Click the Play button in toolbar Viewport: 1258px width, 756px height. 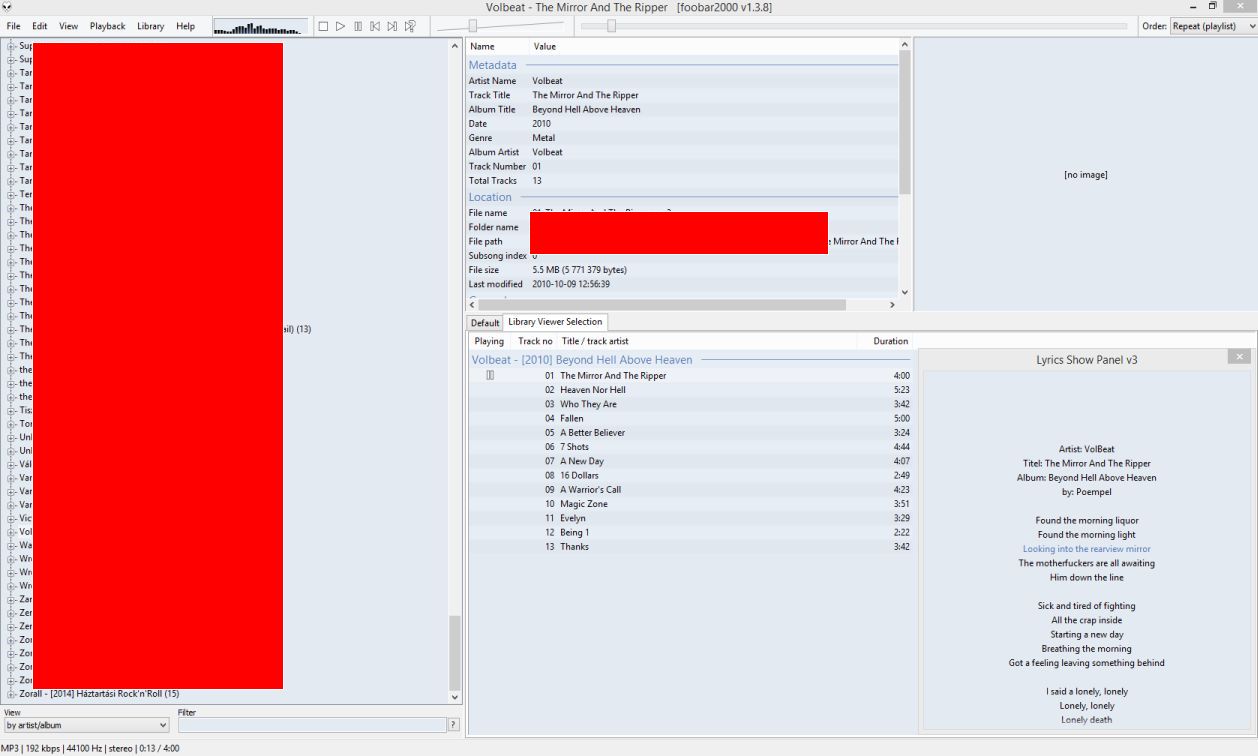pos(340,26)
